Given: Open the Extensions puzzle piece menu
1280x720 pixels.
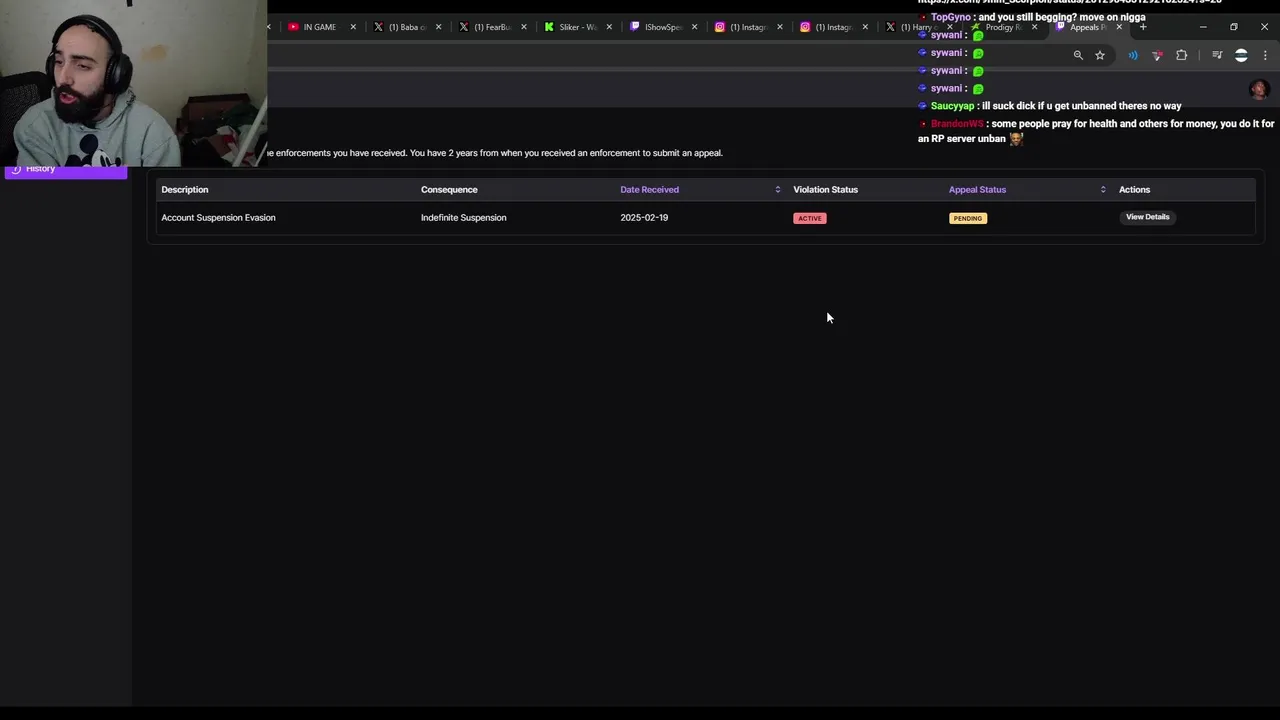Looking at the screenshot, I should (x=1182, y=55).
